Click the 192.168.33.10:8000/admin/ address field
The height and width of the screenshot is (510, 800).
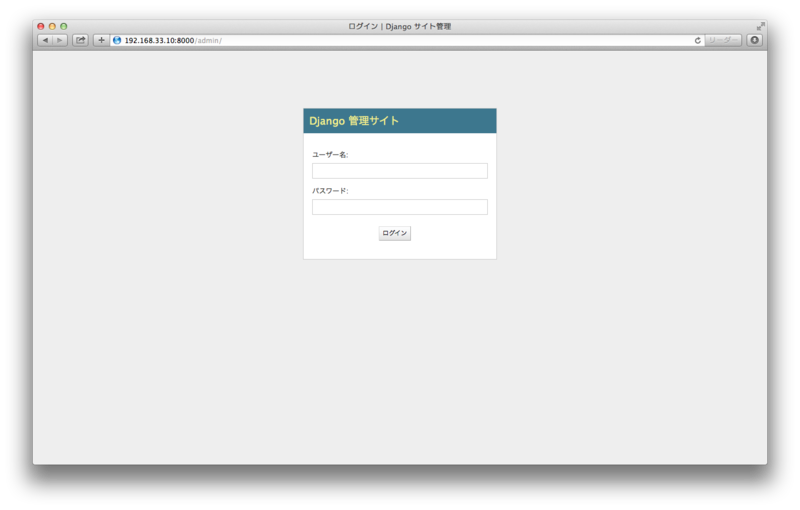pyautogui.click(x=407, y=40)
